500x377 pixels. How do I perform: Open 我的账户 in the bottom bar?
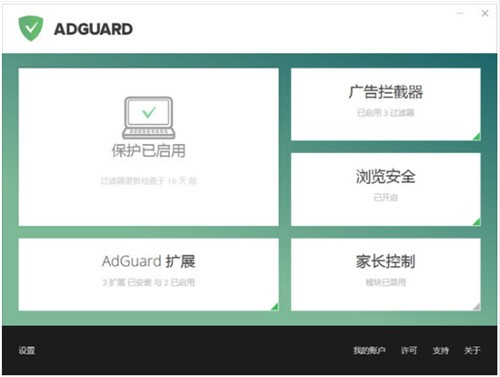pos(369,350)
